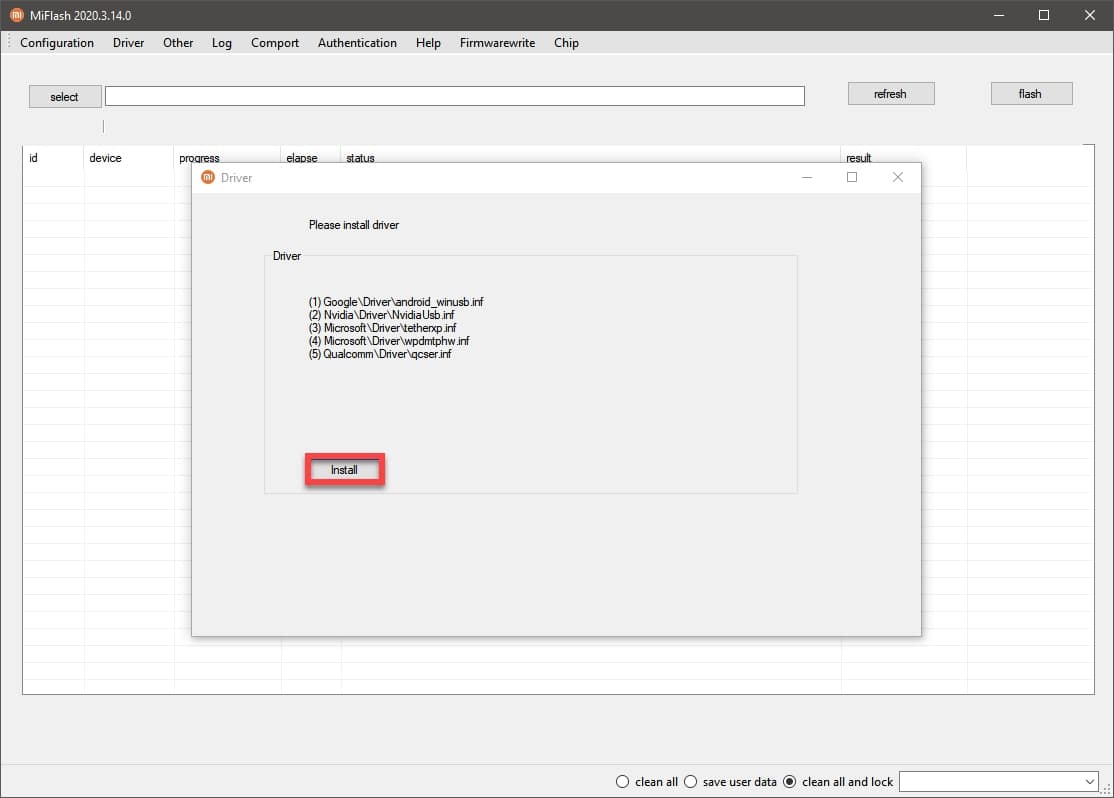Open the Authentication menu
Screen dimensions: 1114x798
point(357,43)
